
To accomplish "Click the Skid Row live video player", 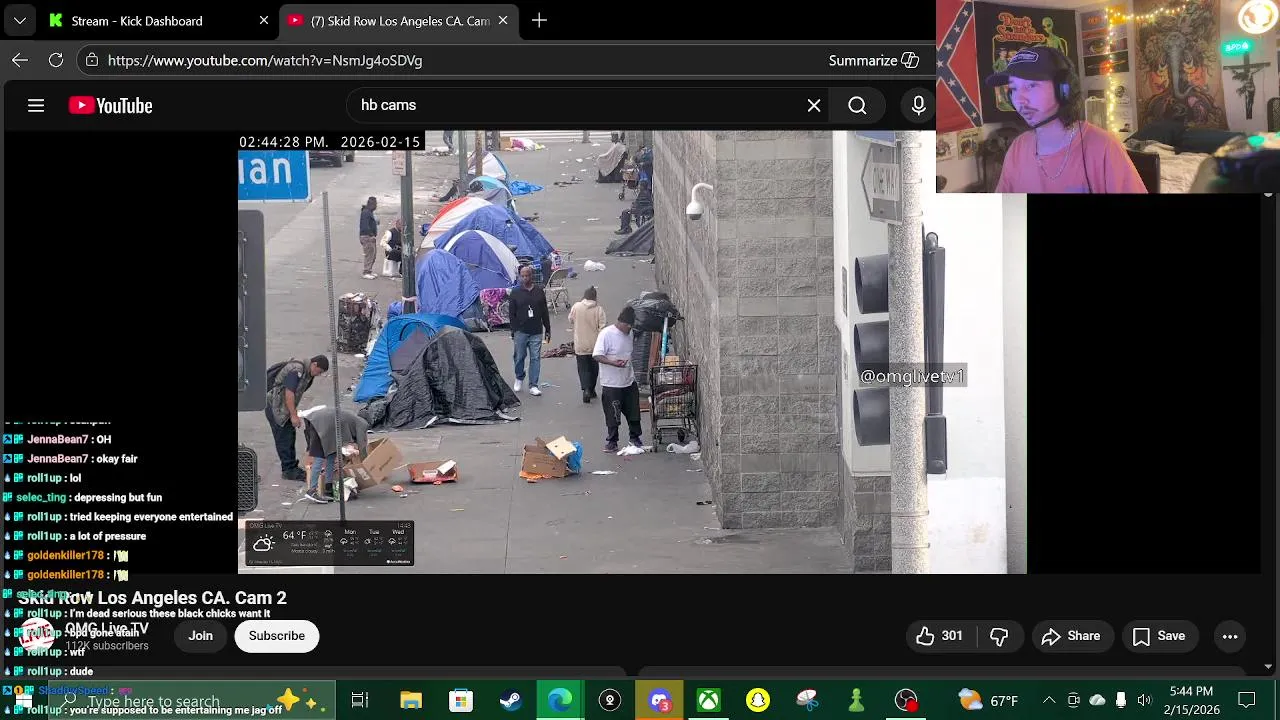I will coord(632,352).
